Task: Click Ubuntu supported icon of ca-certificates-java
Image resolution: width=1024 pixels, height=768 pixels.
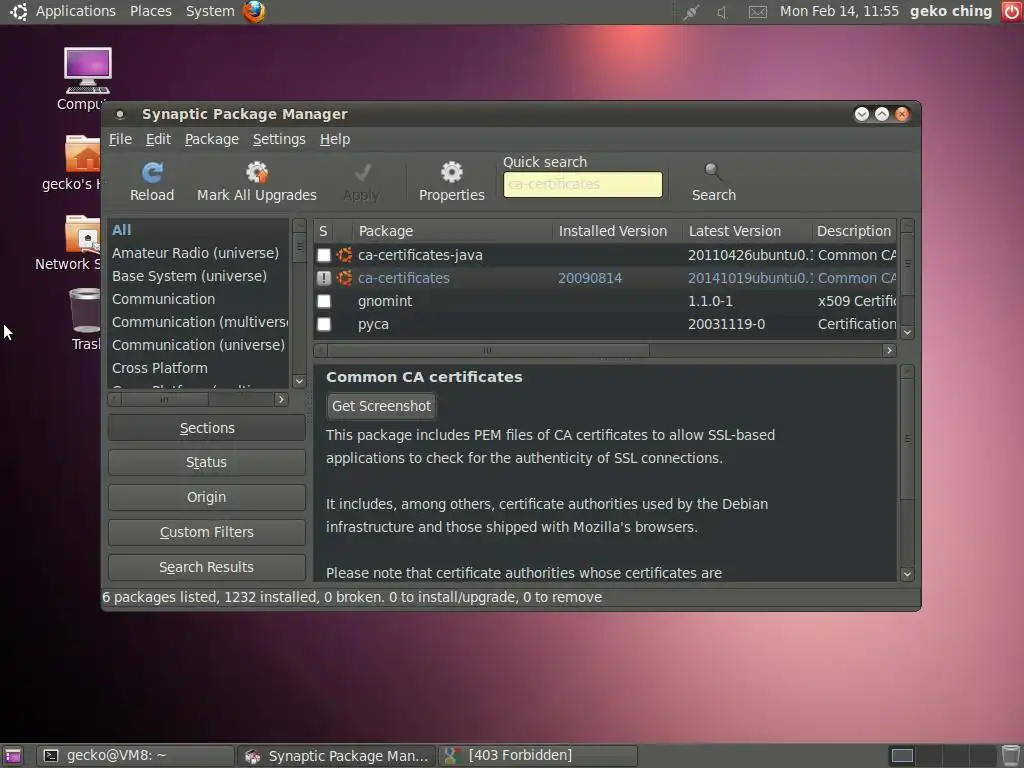Action: coord(344,255)
